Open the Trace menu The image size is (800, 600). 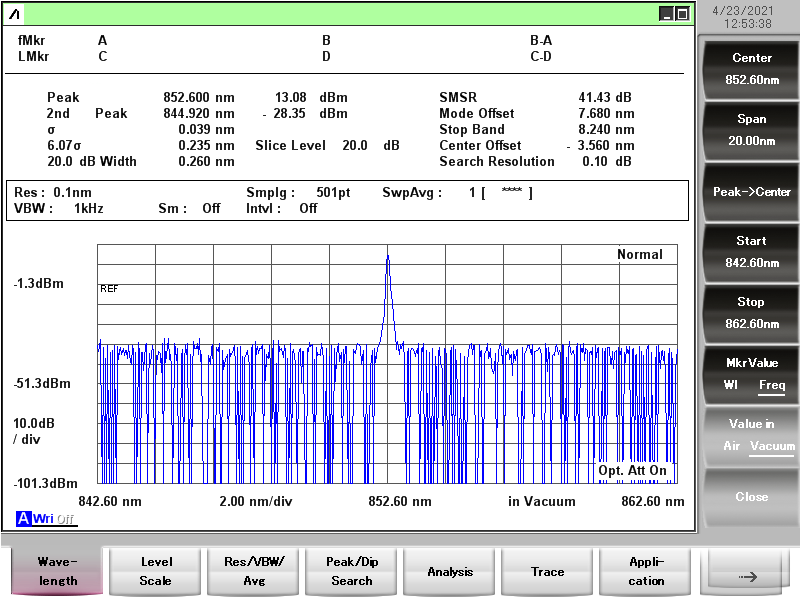pos(548,571)
